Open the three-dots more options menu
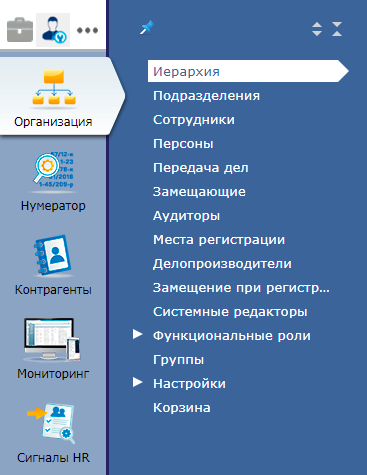Image resolution: width=367 pixels, height=475 pixels. click(x=87, y=30)
